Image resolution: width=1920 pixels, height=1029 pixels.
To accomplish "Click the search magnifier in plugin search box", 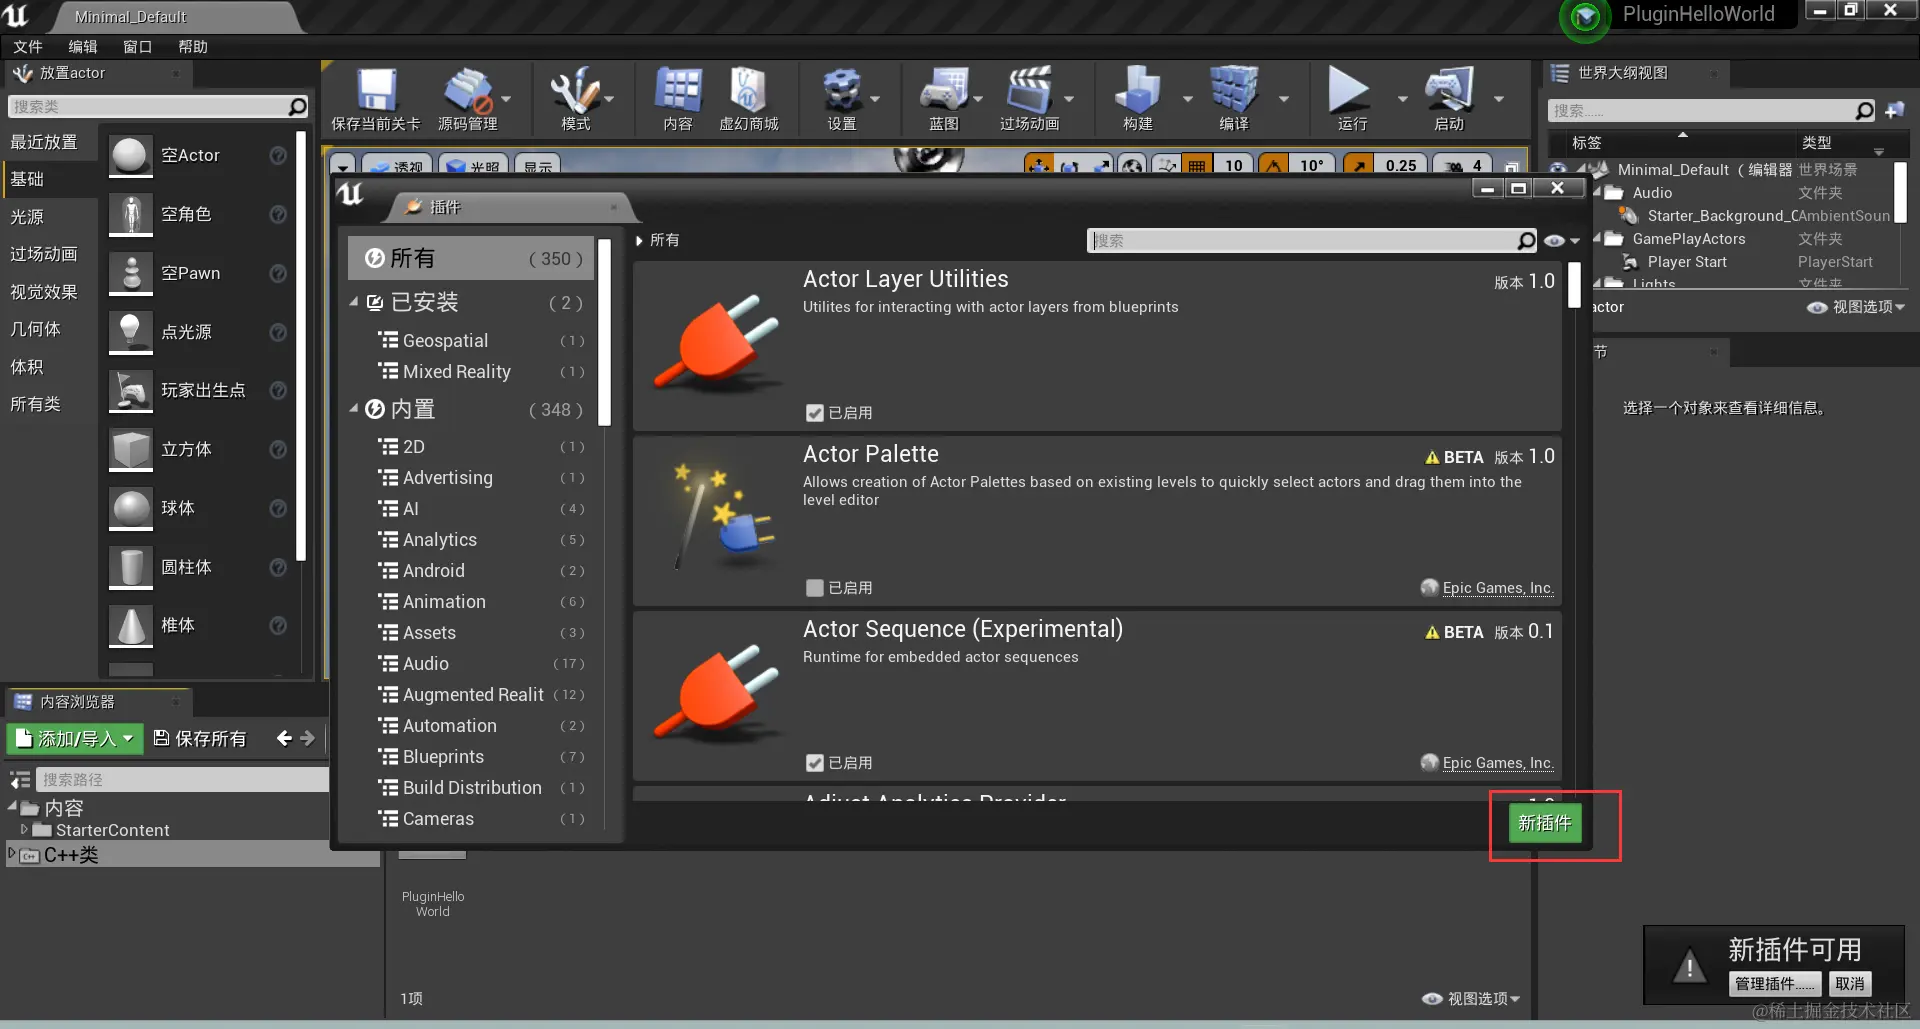I will 1526,241.
